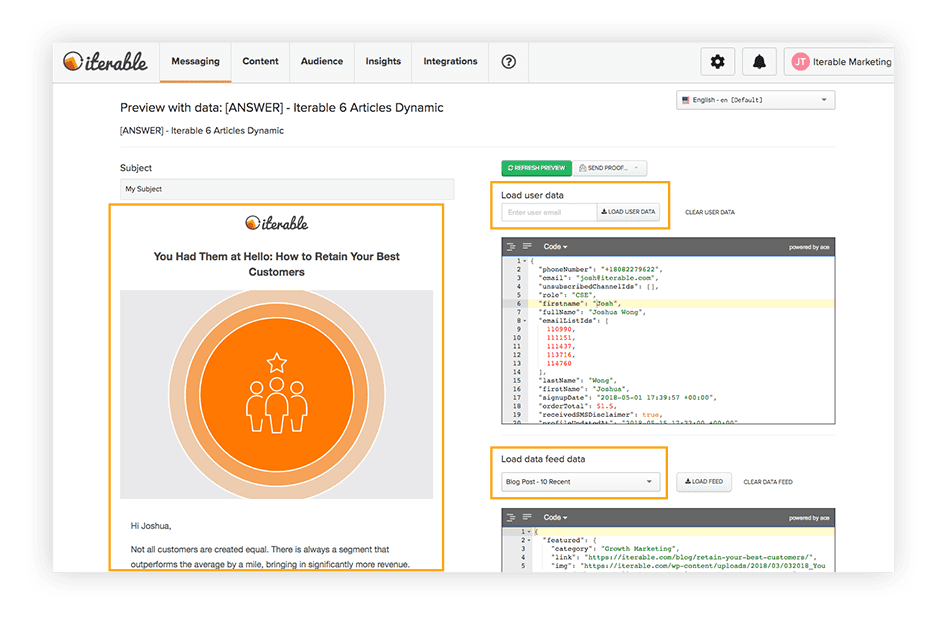Click the Clear Data Feed link

point(768,482)
